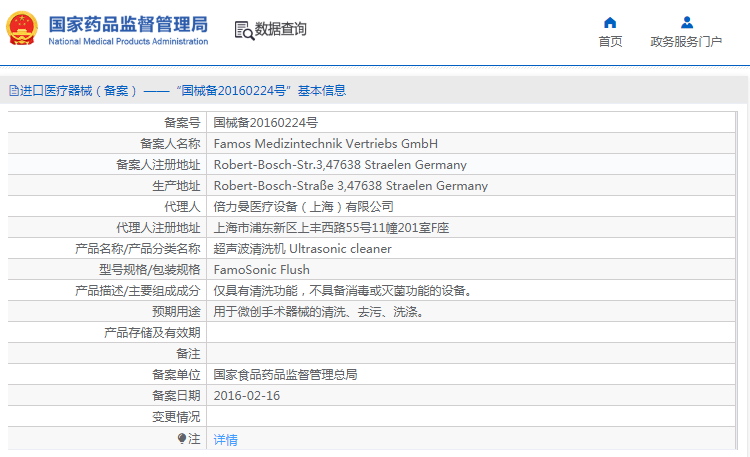The image size is (750, 457).
Task: Select 国家食品药品监督管理总局 value
Action: point(285,375)
